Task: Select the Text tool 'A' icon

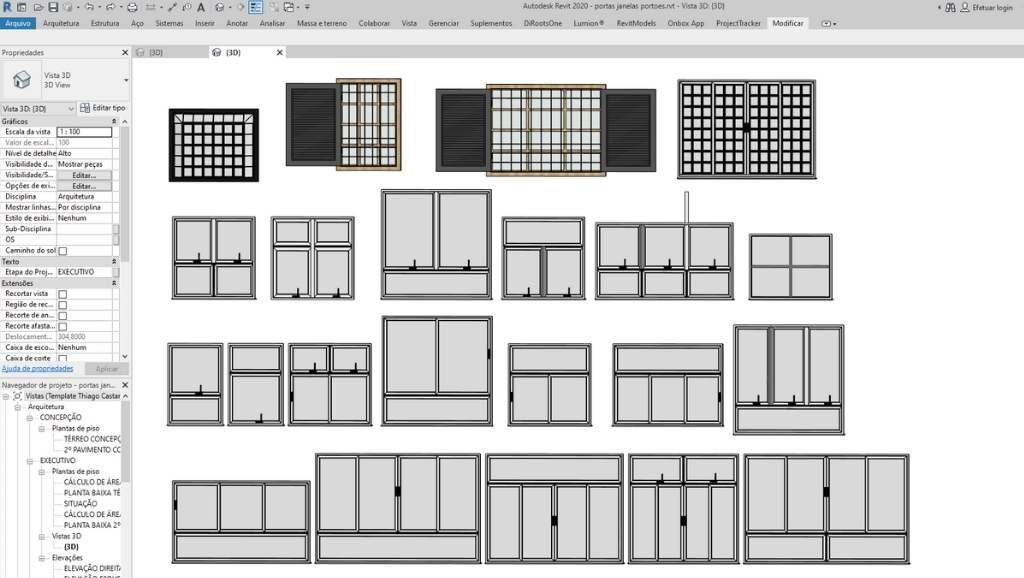Action: [x=201, y=7]
